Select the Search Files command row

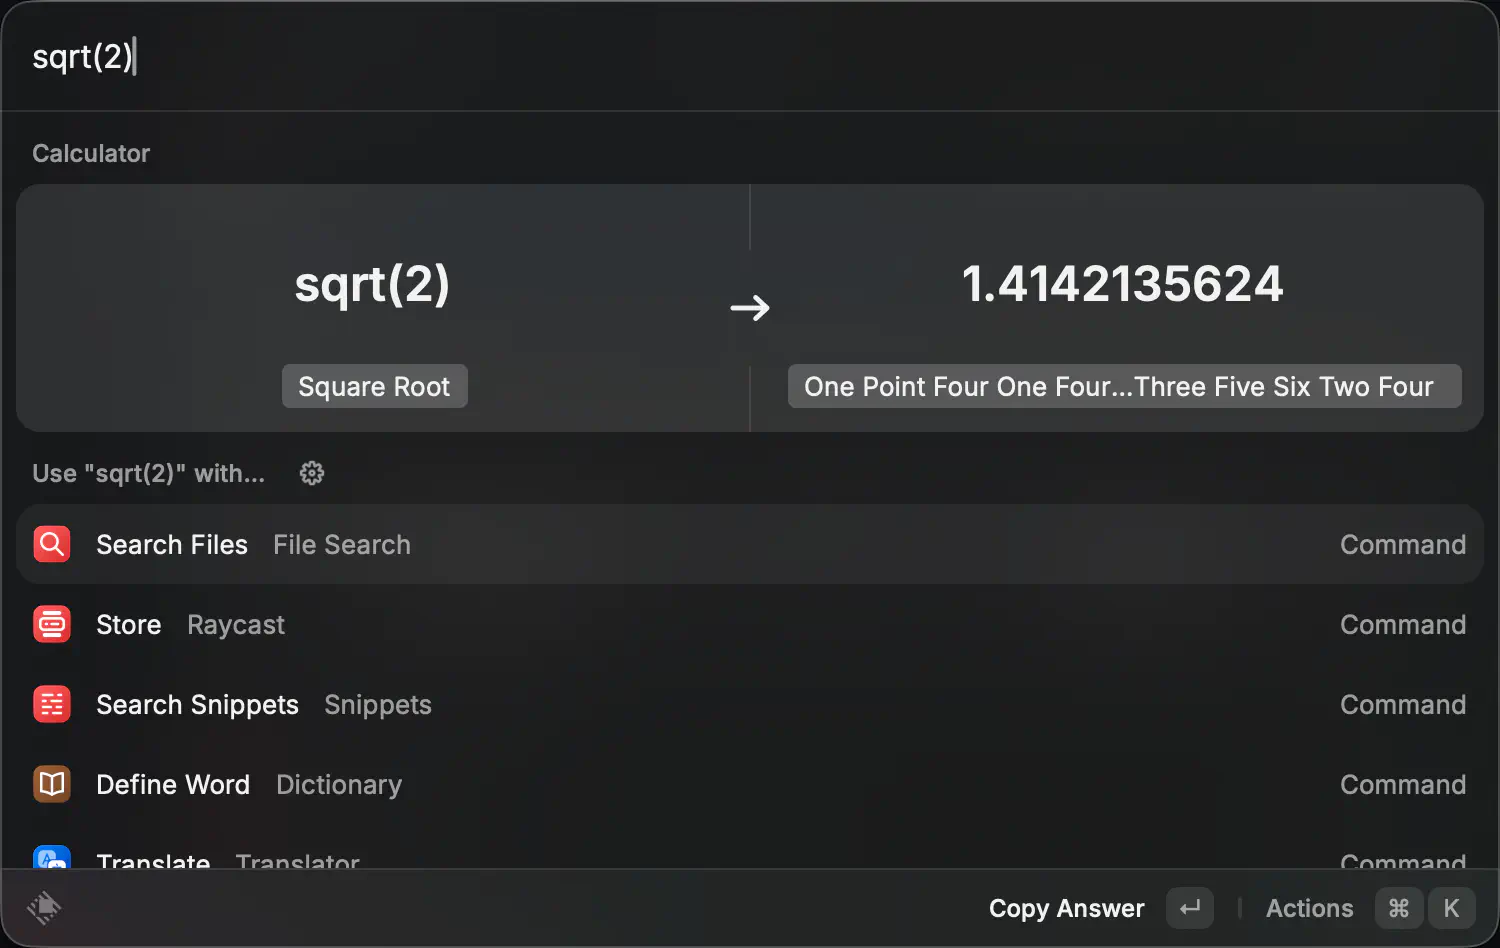pos(750,544)
